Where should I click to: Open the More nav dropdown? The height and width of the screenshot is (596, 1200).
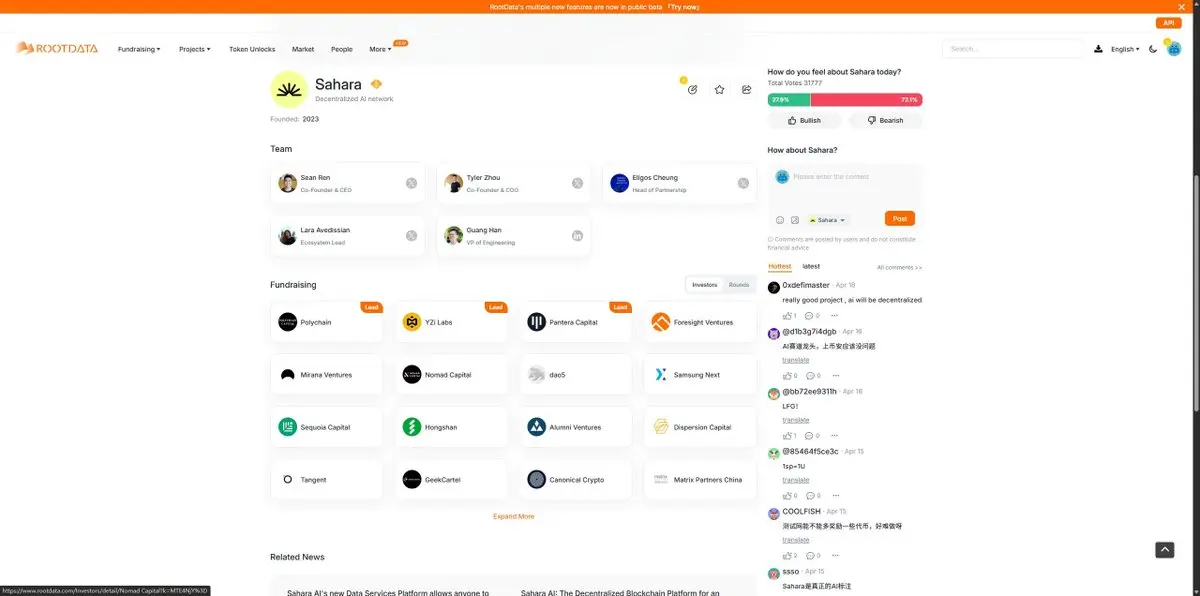pos(380,49)
